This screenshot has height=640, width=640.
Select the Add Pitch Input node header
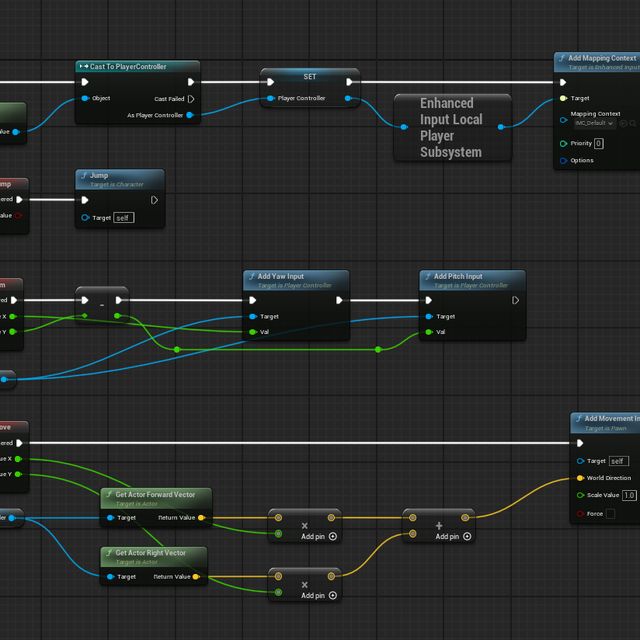pyautogui.click(x=473, y=280)
